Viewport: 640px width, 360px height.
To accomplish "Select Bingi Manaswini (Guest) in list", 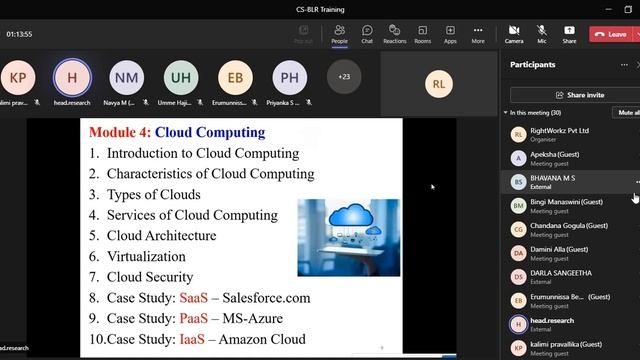I will (571, 206).
